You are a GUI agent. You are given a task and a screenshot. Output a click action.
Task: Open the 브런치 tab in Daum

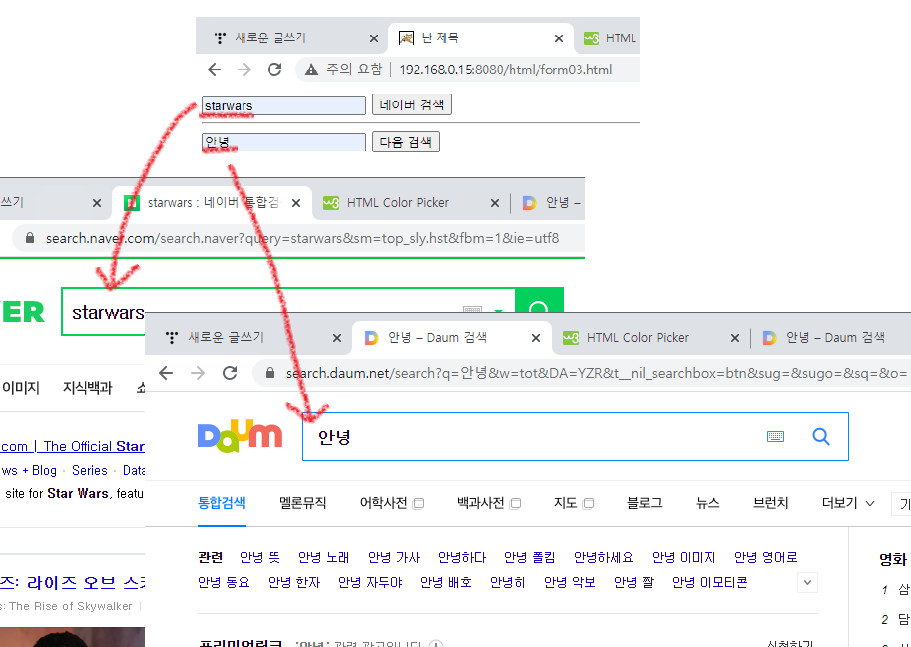click(770, 503)
